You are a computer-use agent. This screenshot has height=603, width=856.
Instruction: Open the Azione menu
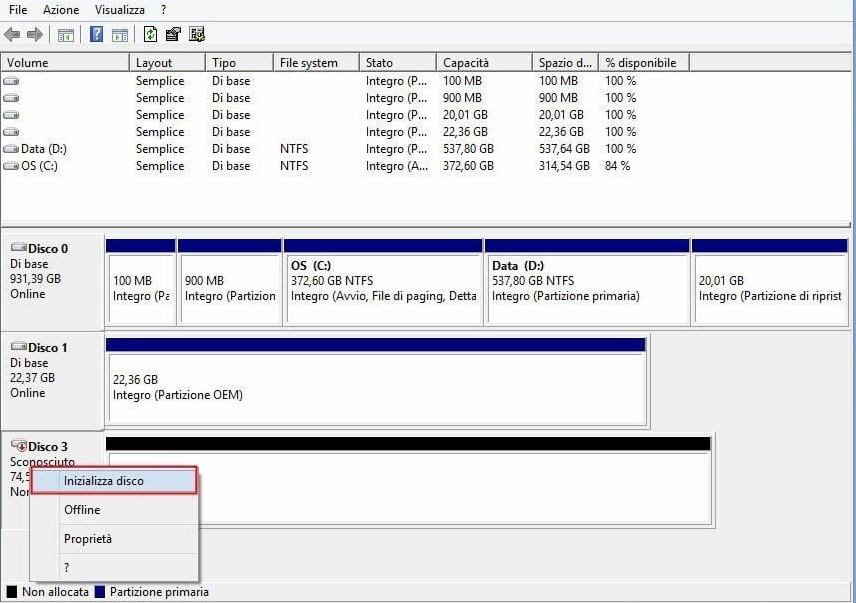click(x=61, y=9)
